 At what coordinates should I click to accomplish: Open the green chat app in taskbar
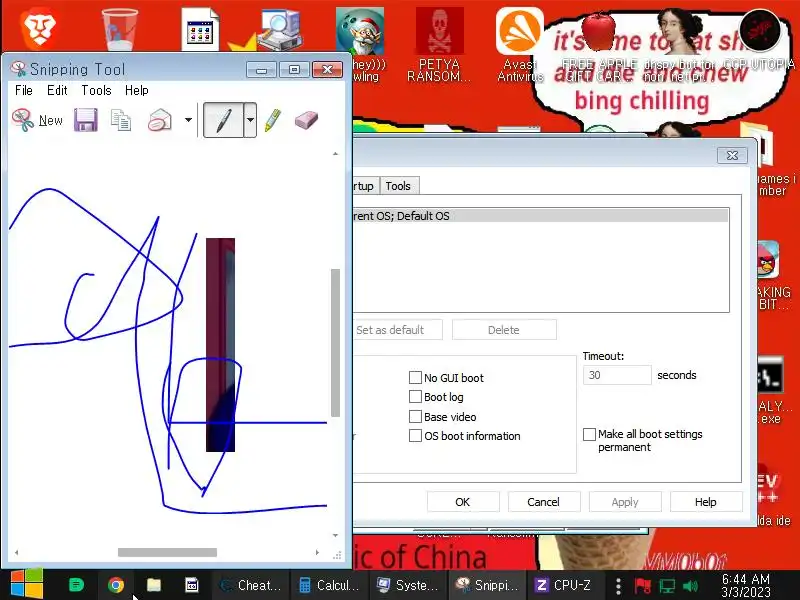(76, 585)
